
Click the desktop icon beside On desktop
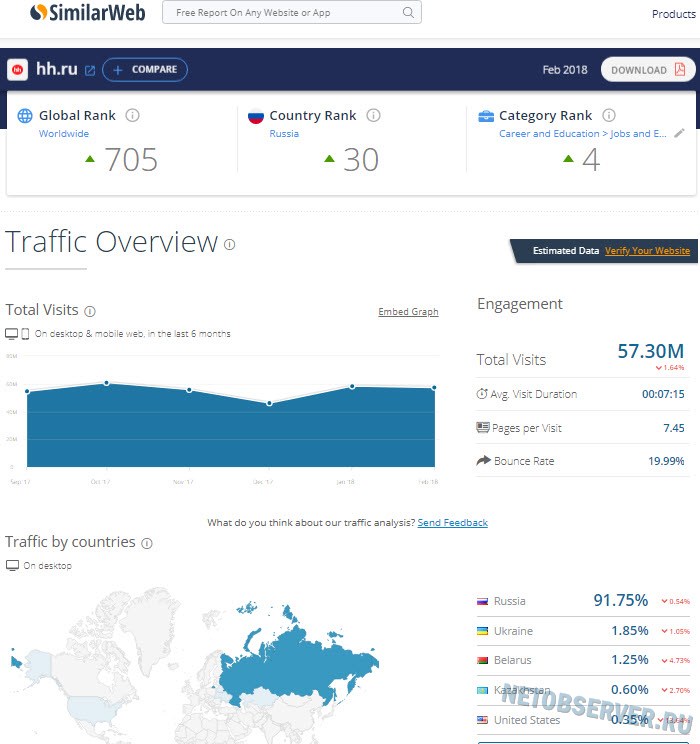[12, 566]
